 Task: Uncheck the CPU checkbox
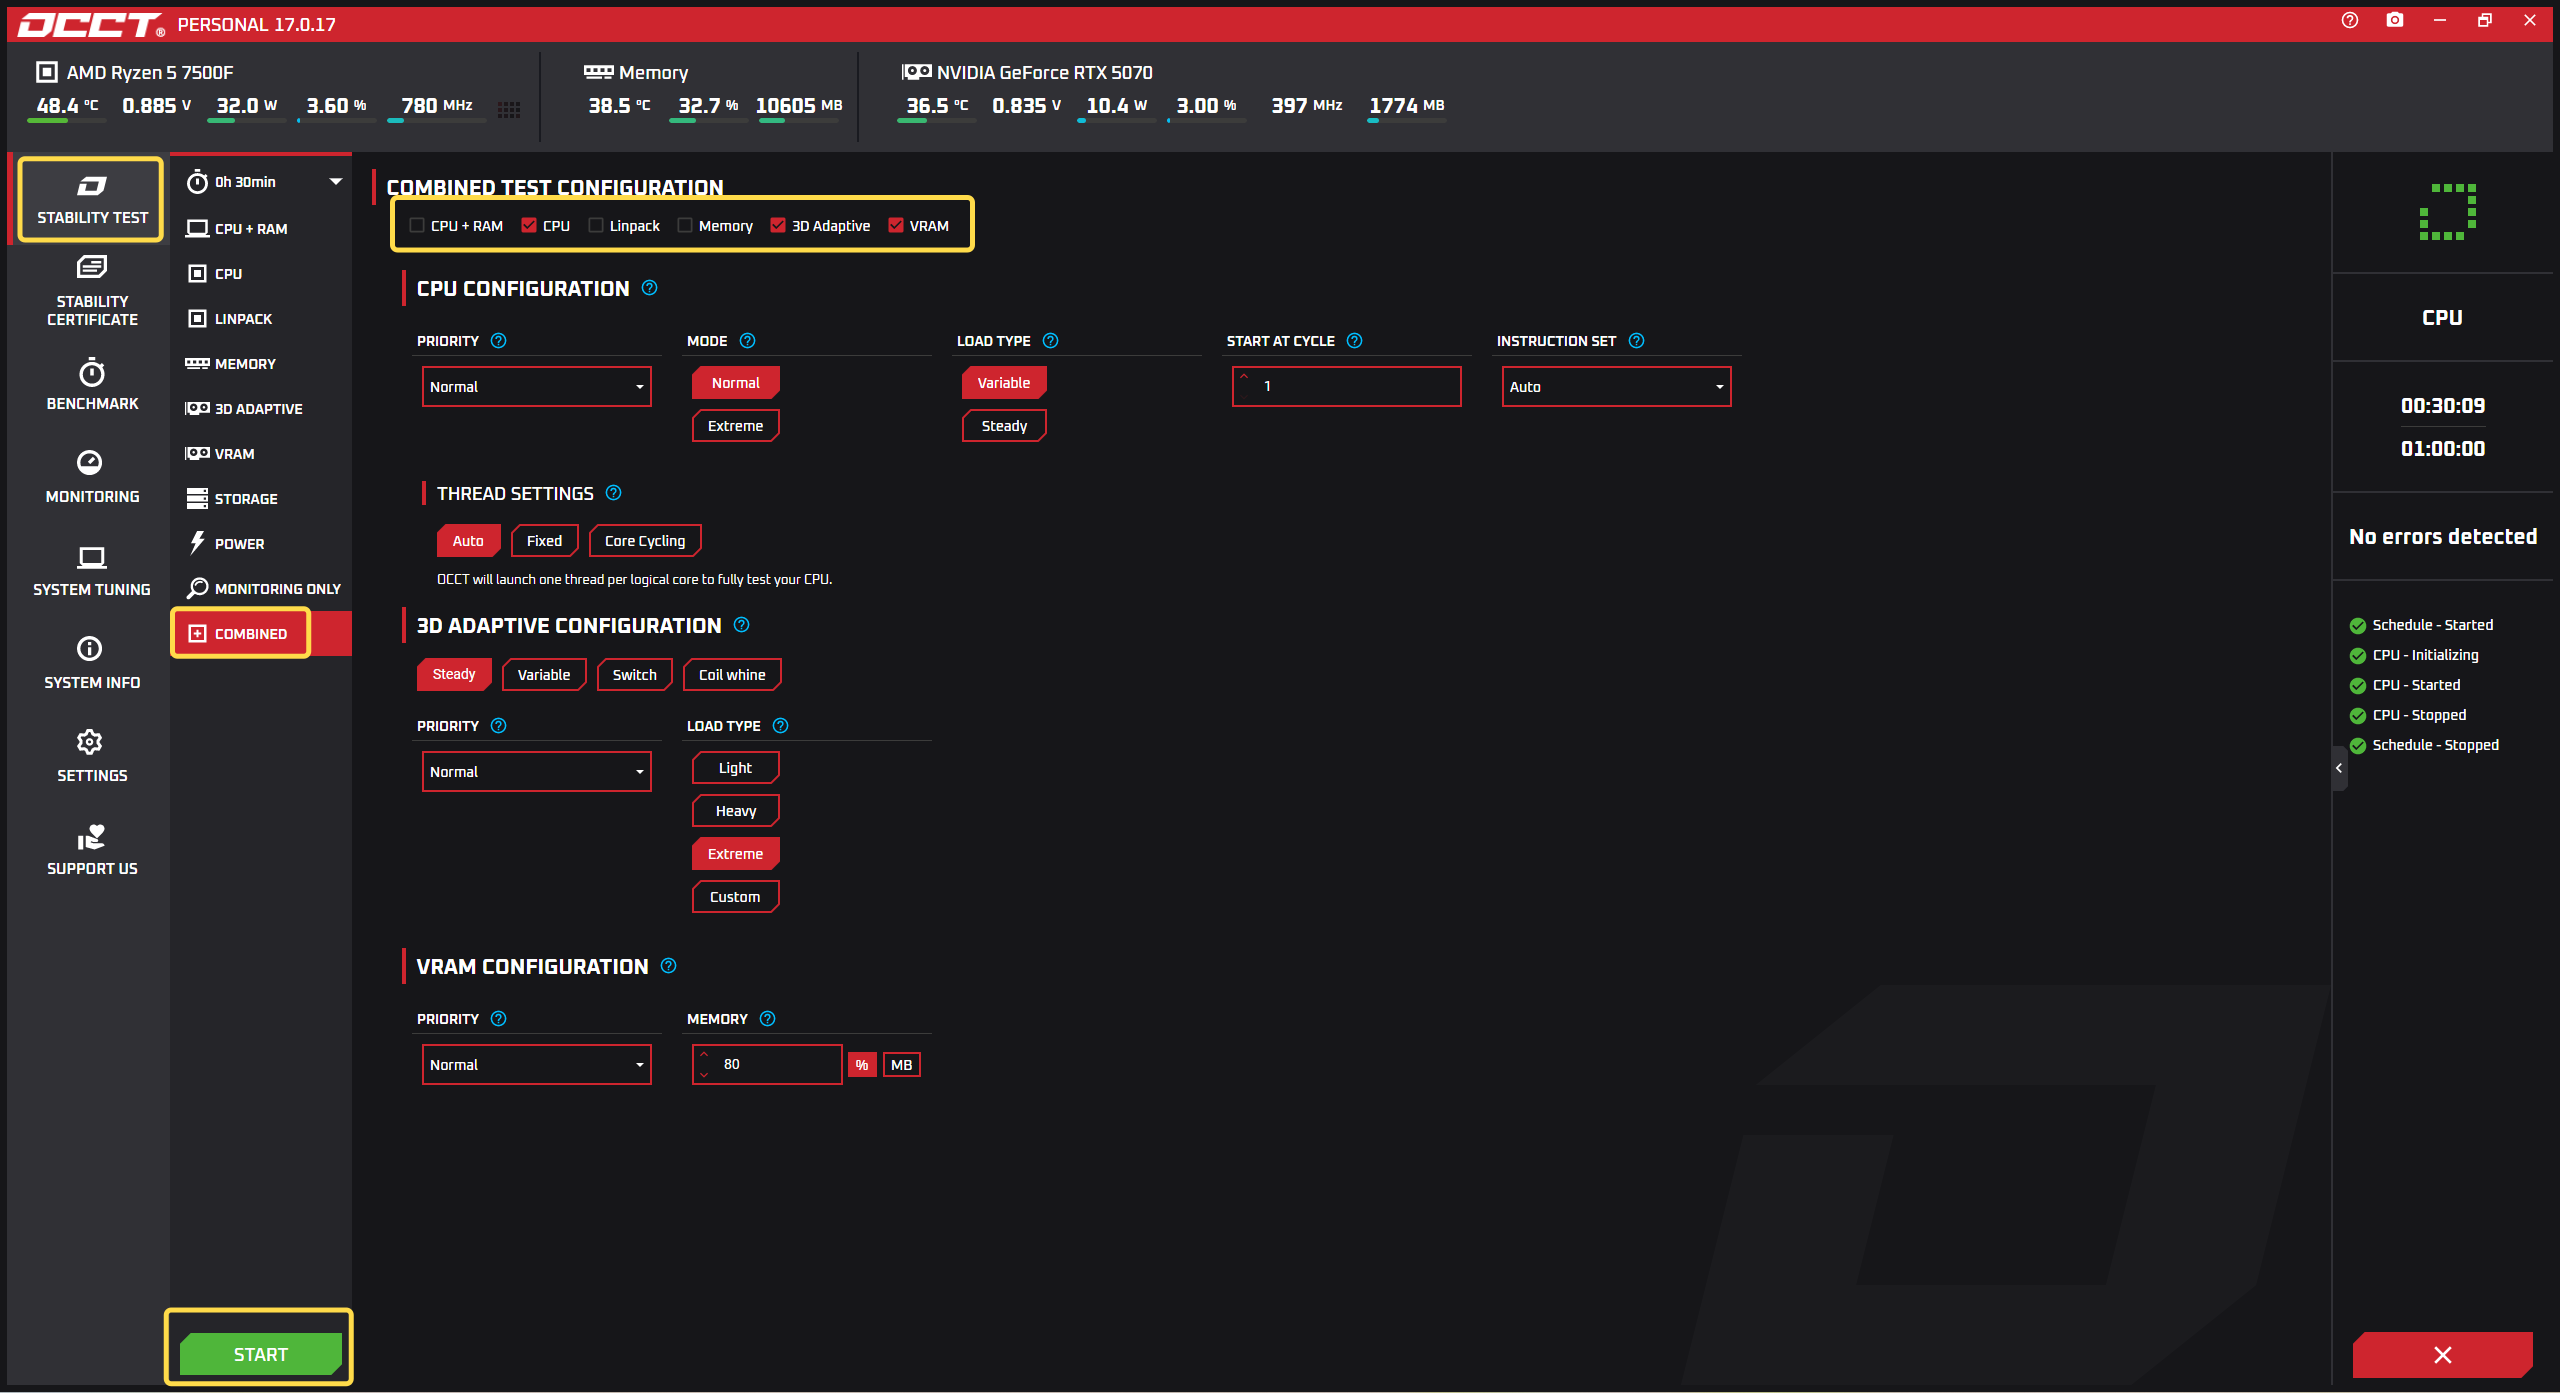529,226
